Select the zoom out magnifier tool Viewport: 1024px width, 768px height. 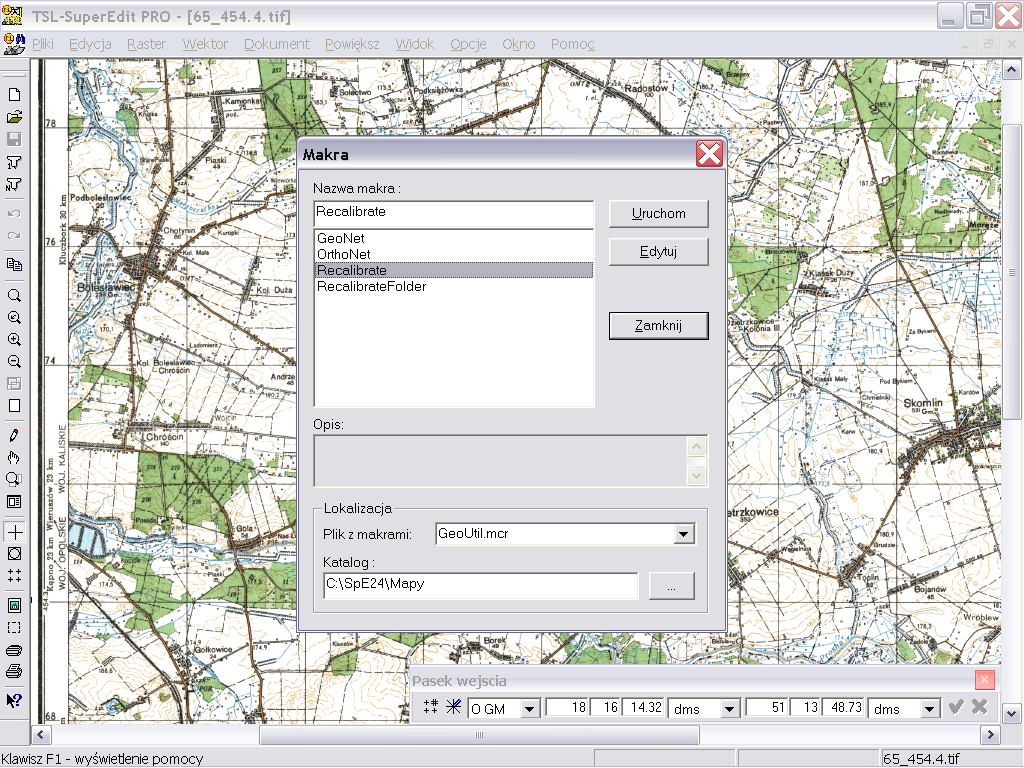coord(14,362)
